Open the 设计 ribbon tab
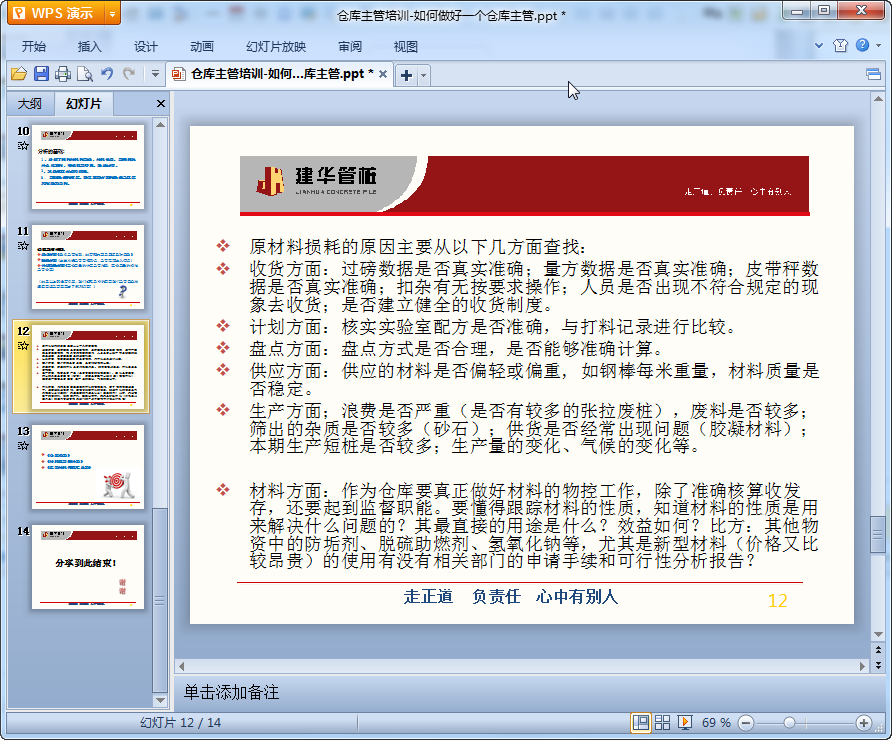 pos(146,47)
